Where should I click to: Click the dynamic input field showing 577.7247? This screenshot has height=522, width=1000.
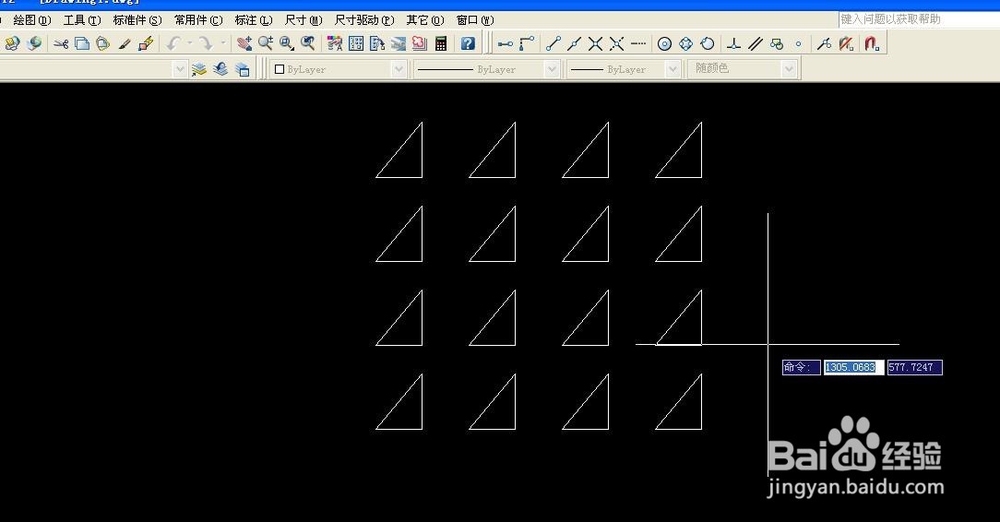[x=915, y=368]
